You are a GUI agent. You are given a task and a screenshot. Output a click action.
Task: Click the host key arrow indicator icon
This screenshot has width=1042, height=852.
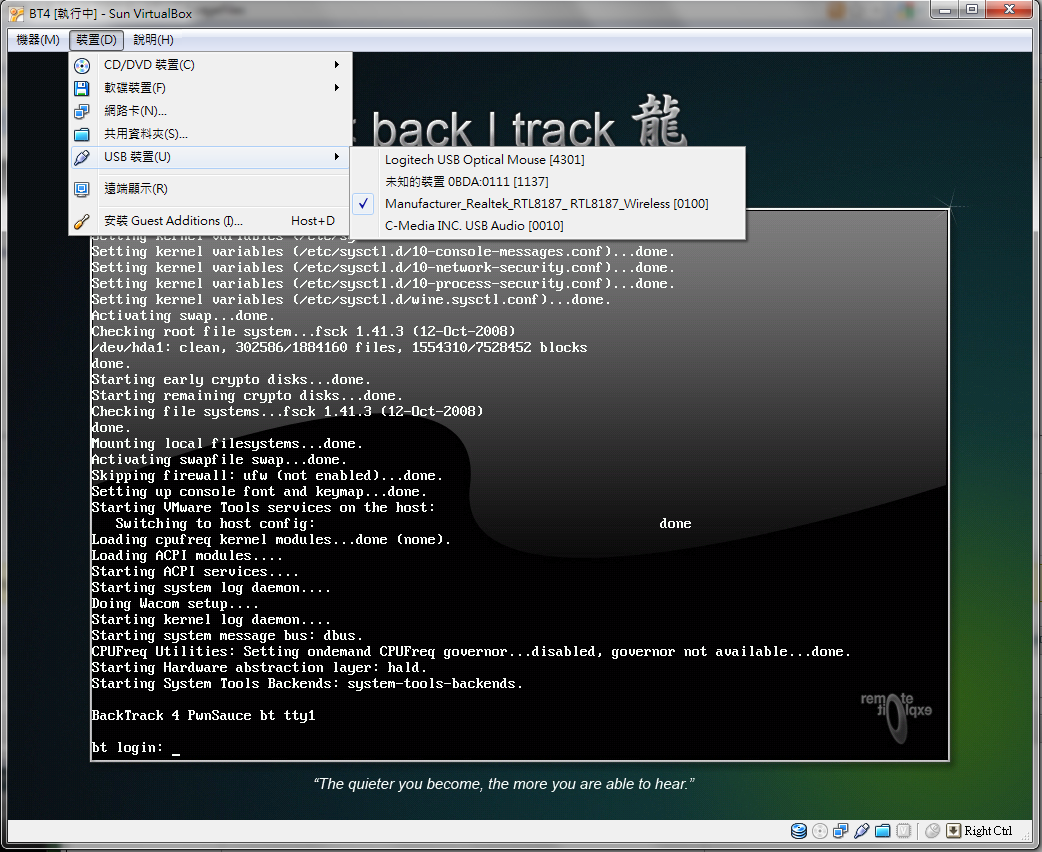pyautogui.click(x=954, y=830)
